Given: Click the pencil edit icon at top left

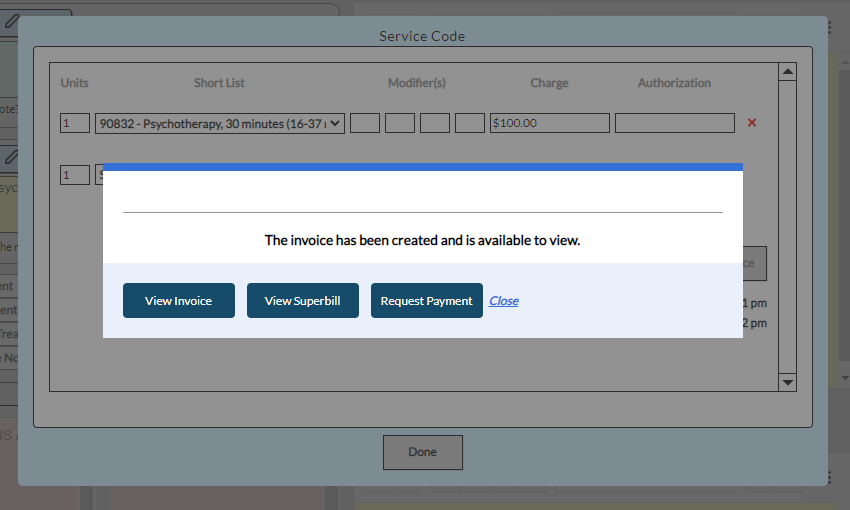Looking at the screenshot, I should pos(12,20).
